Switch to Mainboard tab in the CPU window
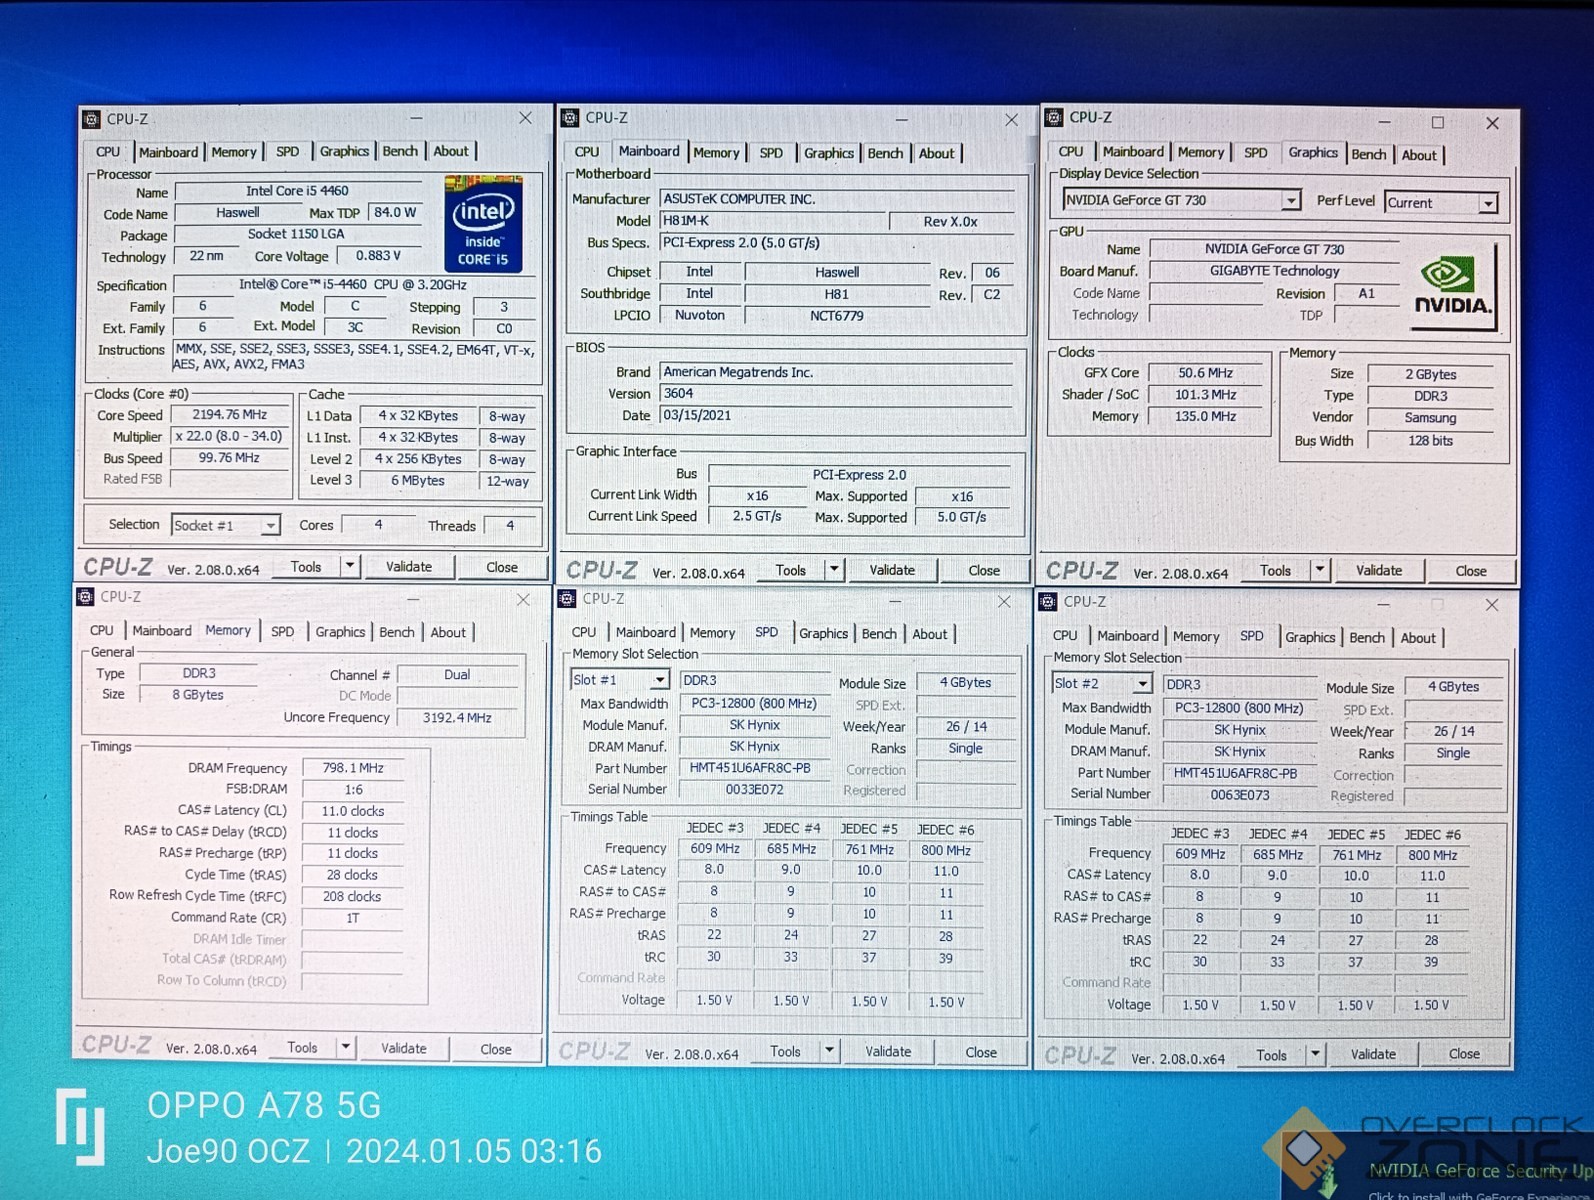This screenshot has width=1594, height=1200. (x=168, y=152)
